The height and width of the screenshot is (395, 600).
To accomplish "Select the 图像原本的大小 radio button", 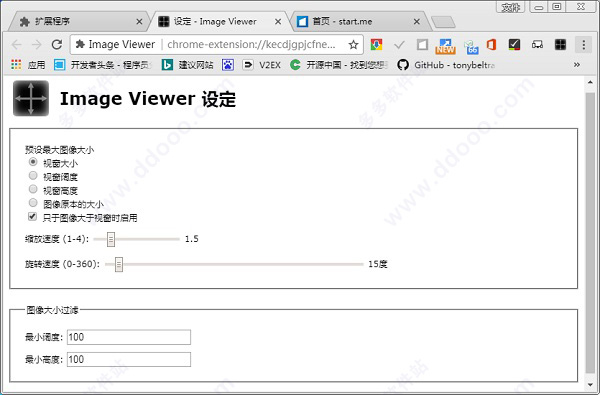I will tap(33, 203).
